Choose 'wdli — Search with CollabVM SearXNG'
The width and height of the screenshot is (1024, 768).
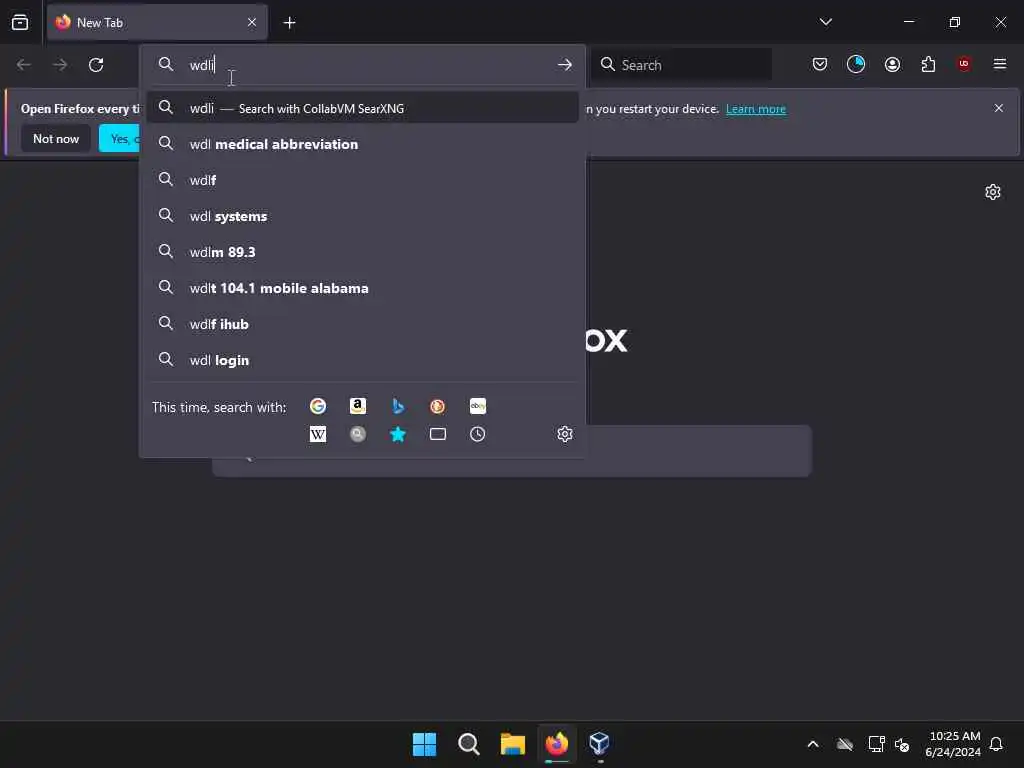pos(362,108)
